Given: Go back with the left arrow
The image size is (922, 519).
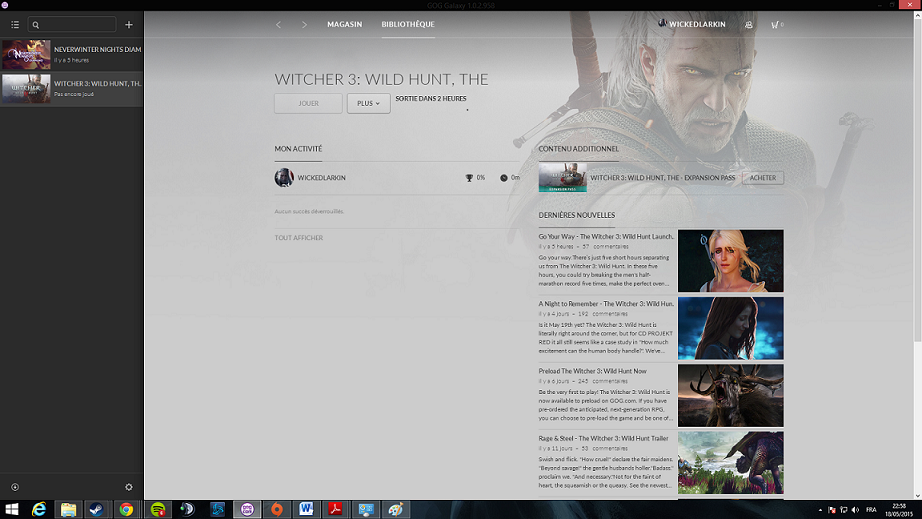Looking at the screenshot, I should coord(279,25).
